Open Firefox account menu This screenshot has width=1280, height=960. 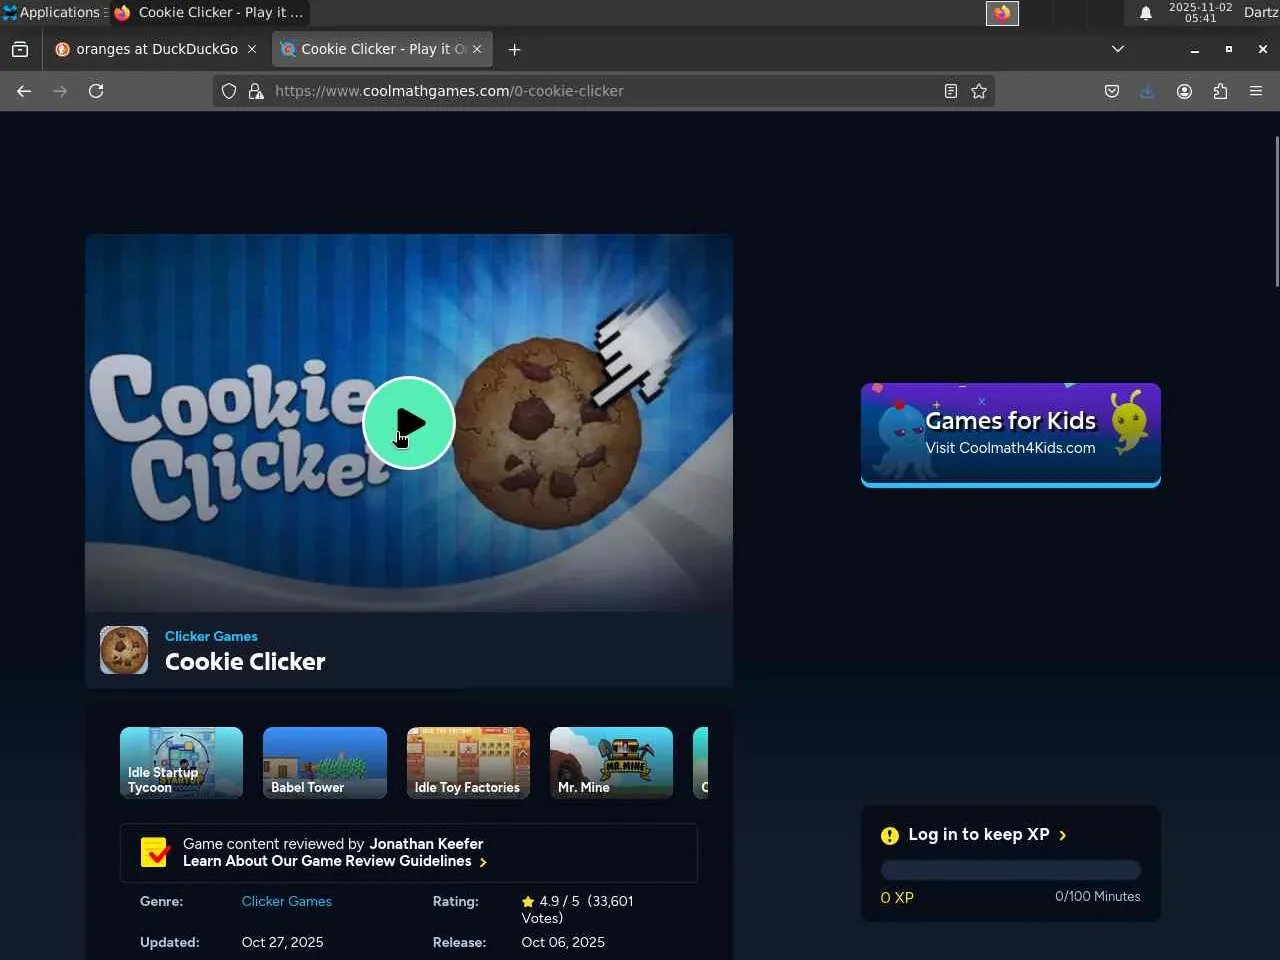1184,91
